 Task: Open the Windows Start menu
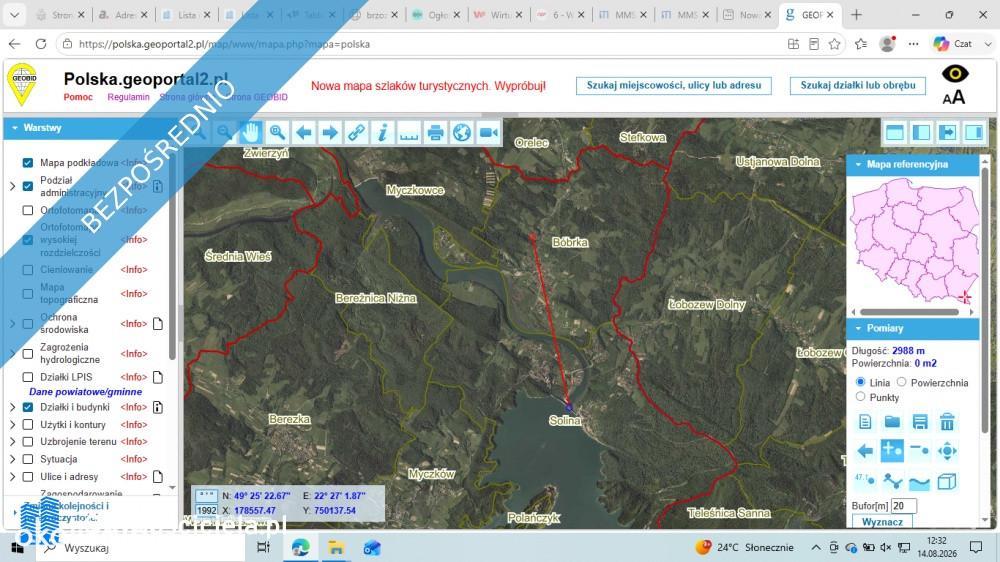[17, 547]
